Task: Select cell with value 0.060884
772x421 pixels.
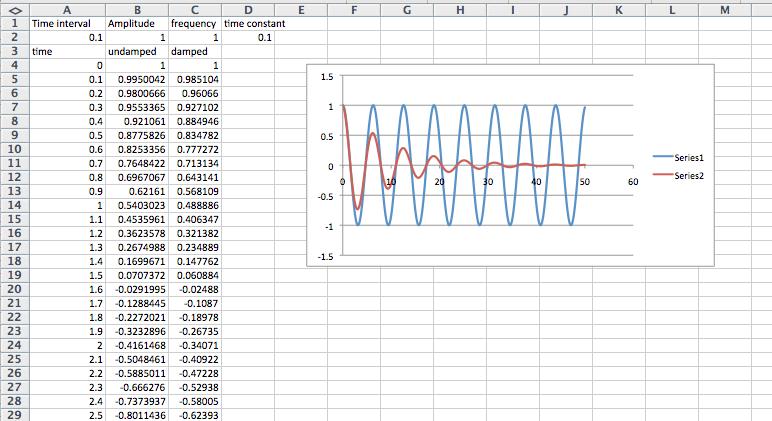Action: point(195,275)
